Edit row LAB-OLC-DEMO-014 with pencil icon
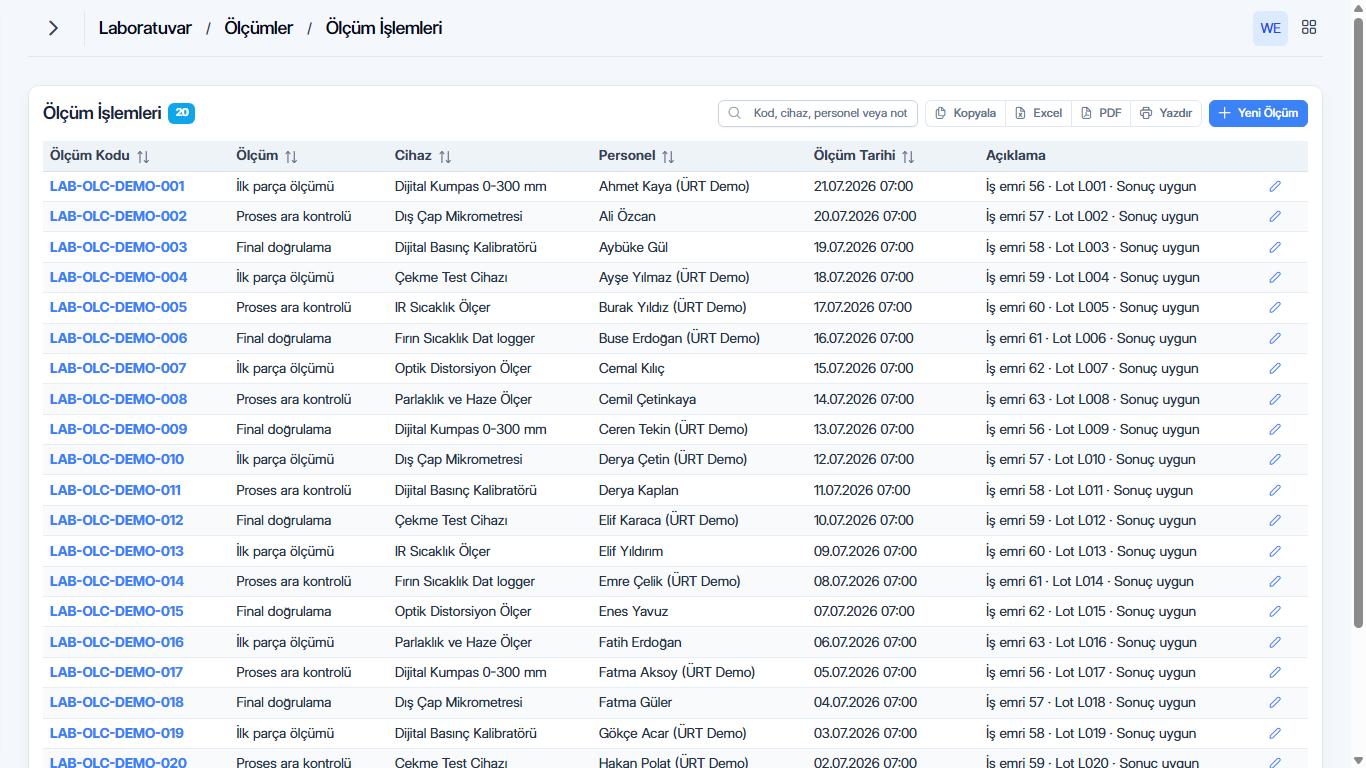The image size is (1366, 768). pyautogui.click(x=1275, y=581)
